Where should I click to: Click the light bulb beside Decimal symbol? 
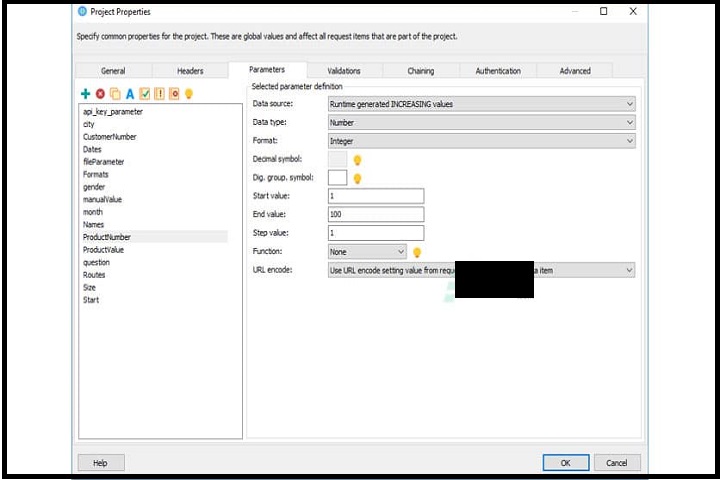tap(357, 160)
